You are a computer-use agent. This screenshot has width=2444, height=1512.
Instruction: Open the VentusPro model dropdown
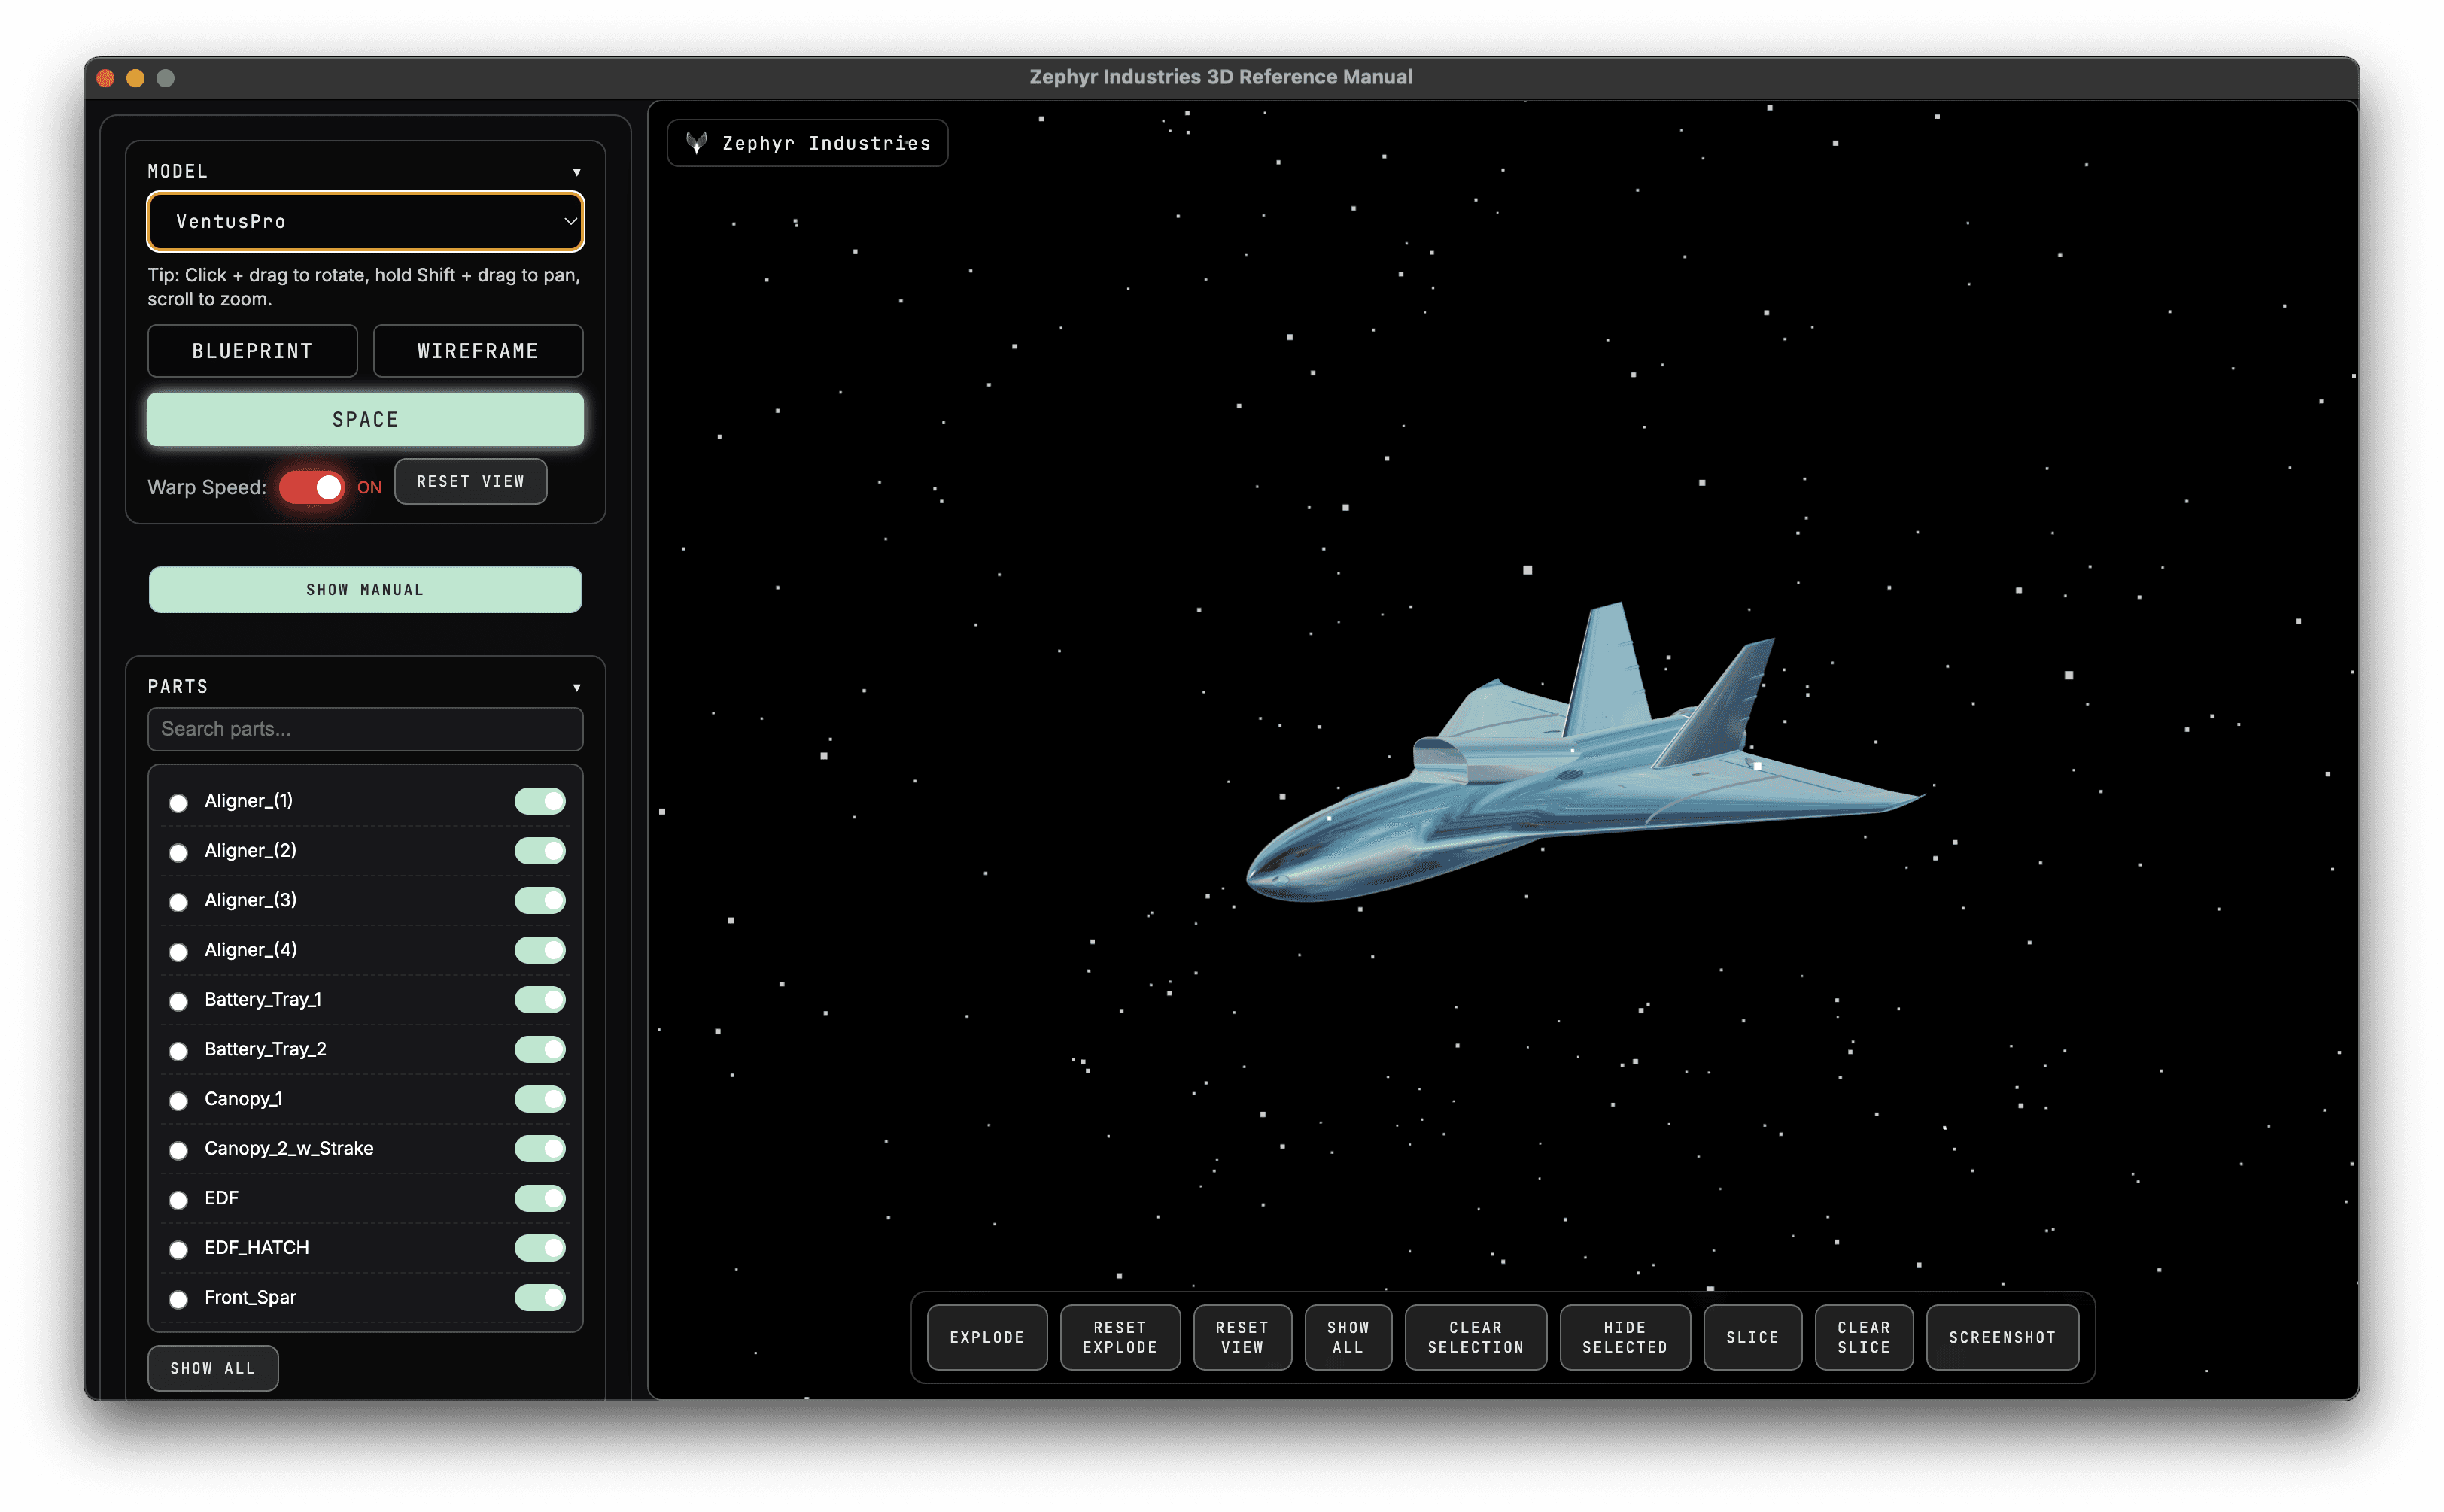click(365, 221)
